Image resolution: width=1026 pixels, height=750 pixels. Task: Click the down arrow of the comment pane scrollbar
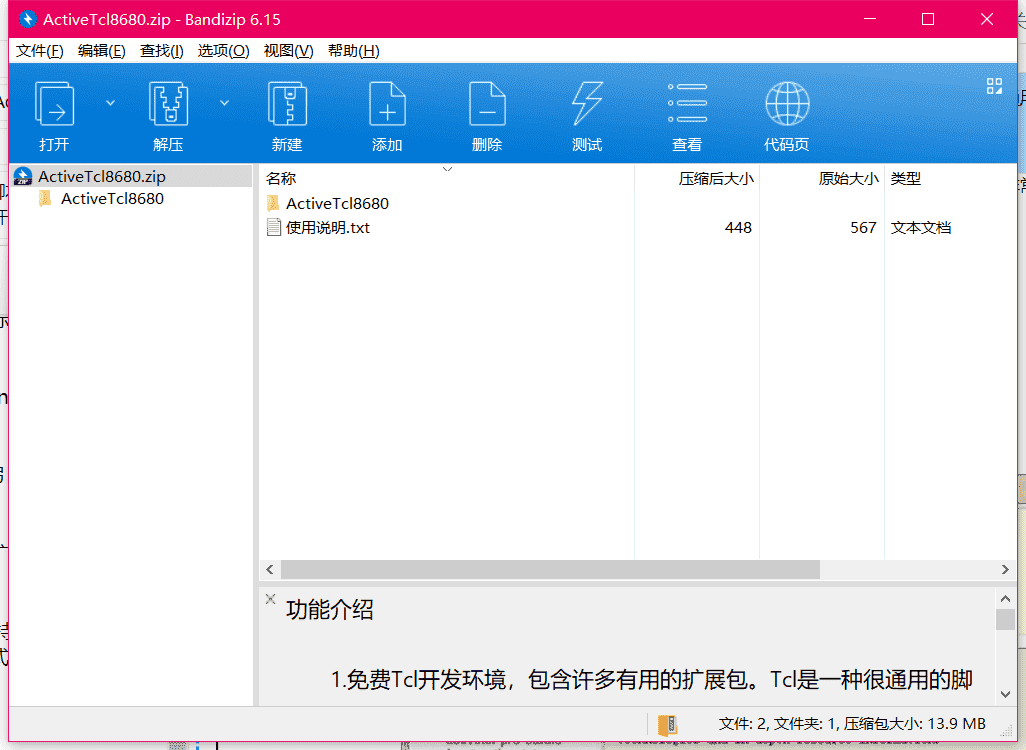[1006, 694]
